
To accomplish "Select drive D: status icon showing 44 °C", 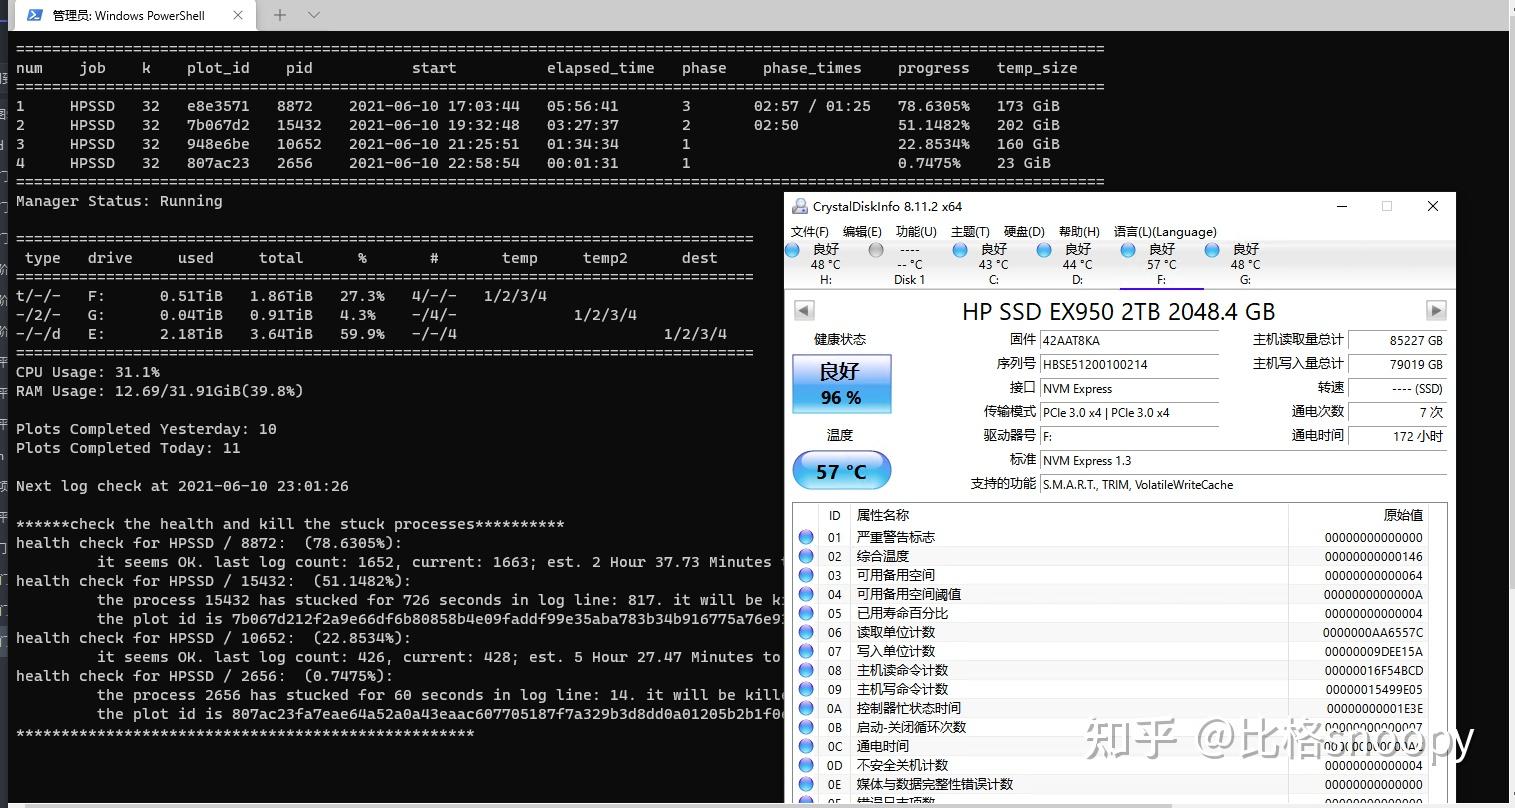I will tap(1043, 250).
